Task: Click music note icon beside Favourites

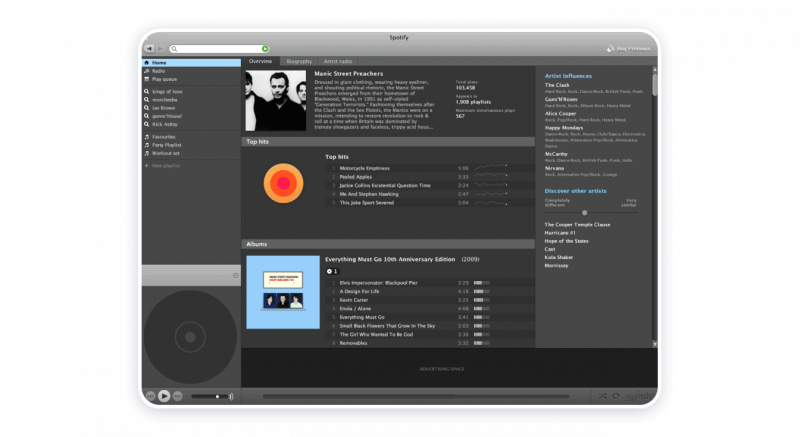Action: 147,137
